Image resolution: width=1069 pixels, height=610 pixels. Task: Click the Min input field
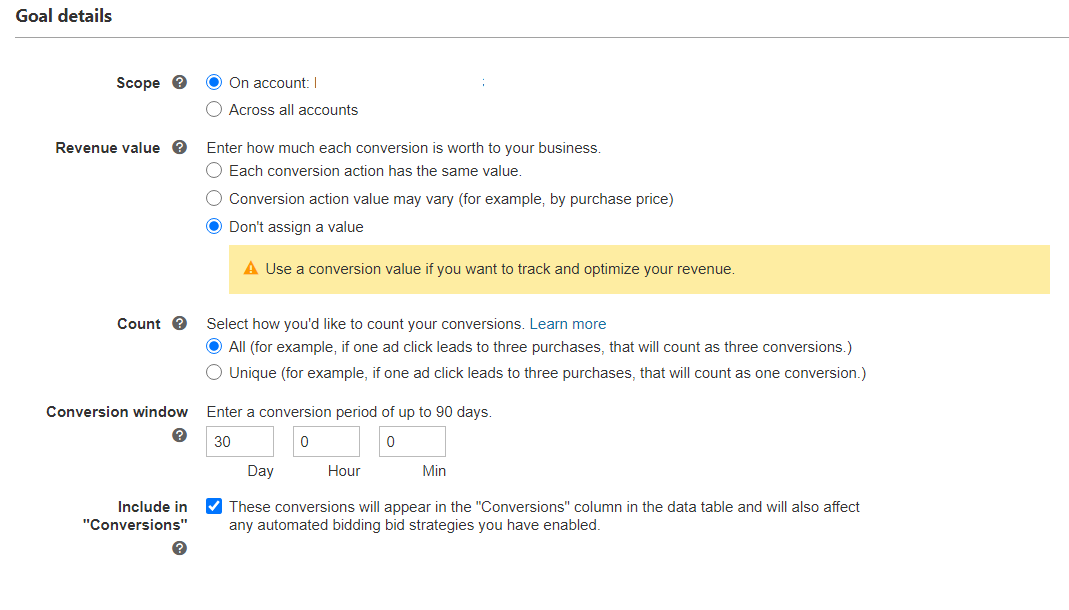[x=411, y=441]
